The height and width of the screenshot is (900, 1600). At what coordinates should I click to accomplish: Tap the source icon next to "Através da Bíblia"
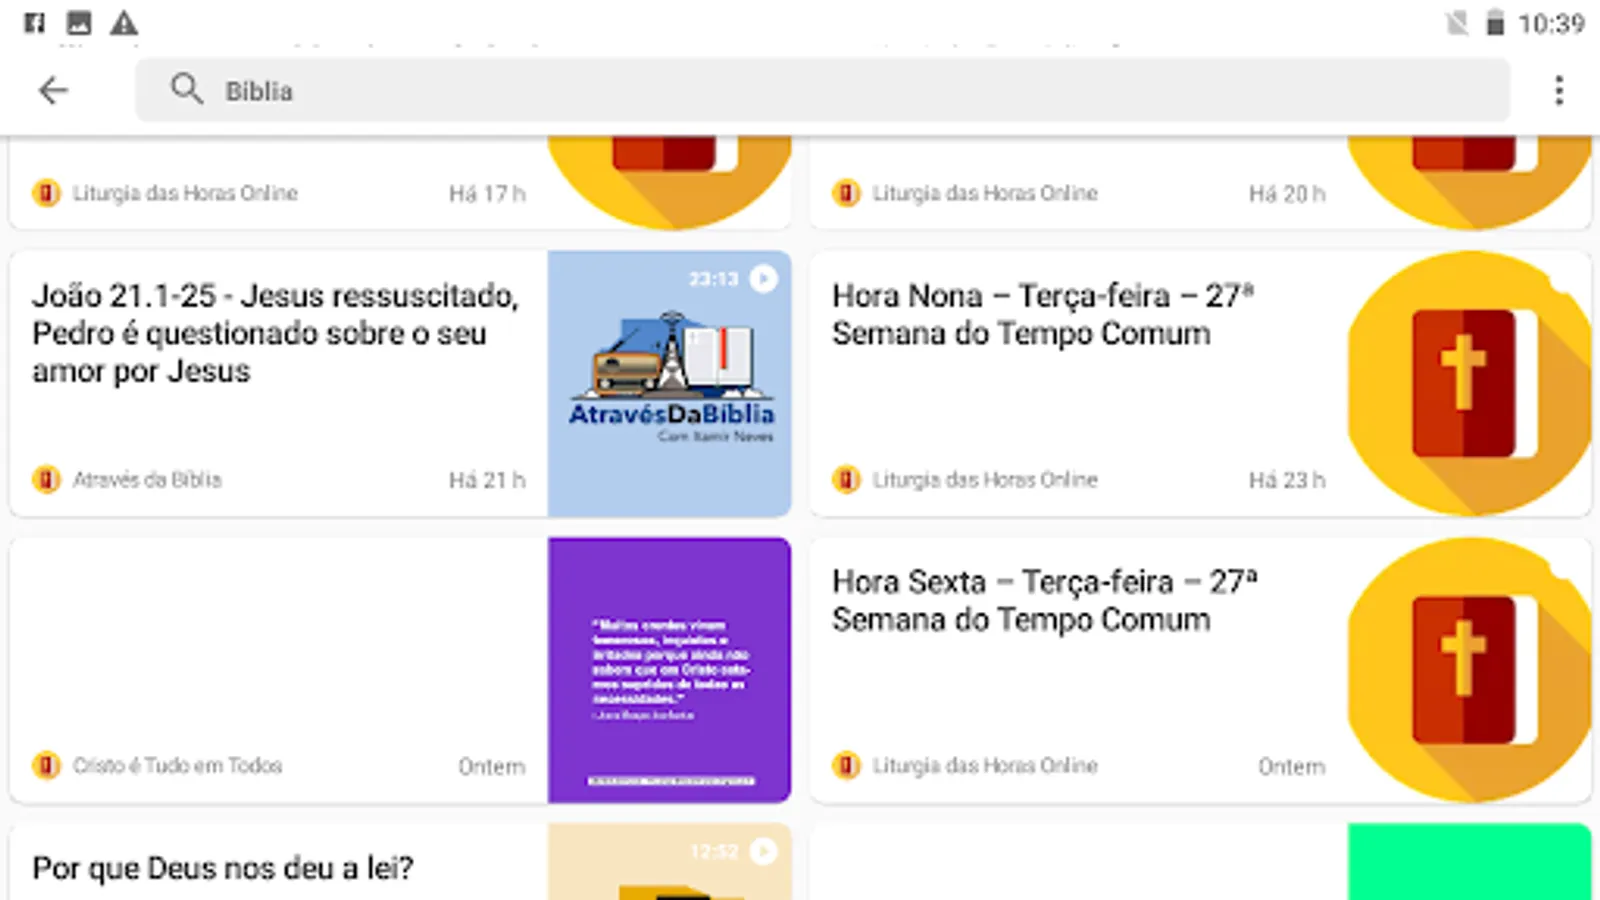coord(46,480)
